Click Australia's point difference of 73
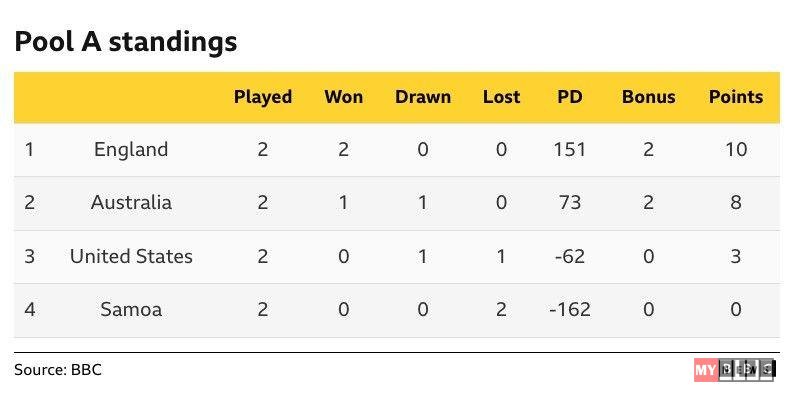 tap(570, 203)
